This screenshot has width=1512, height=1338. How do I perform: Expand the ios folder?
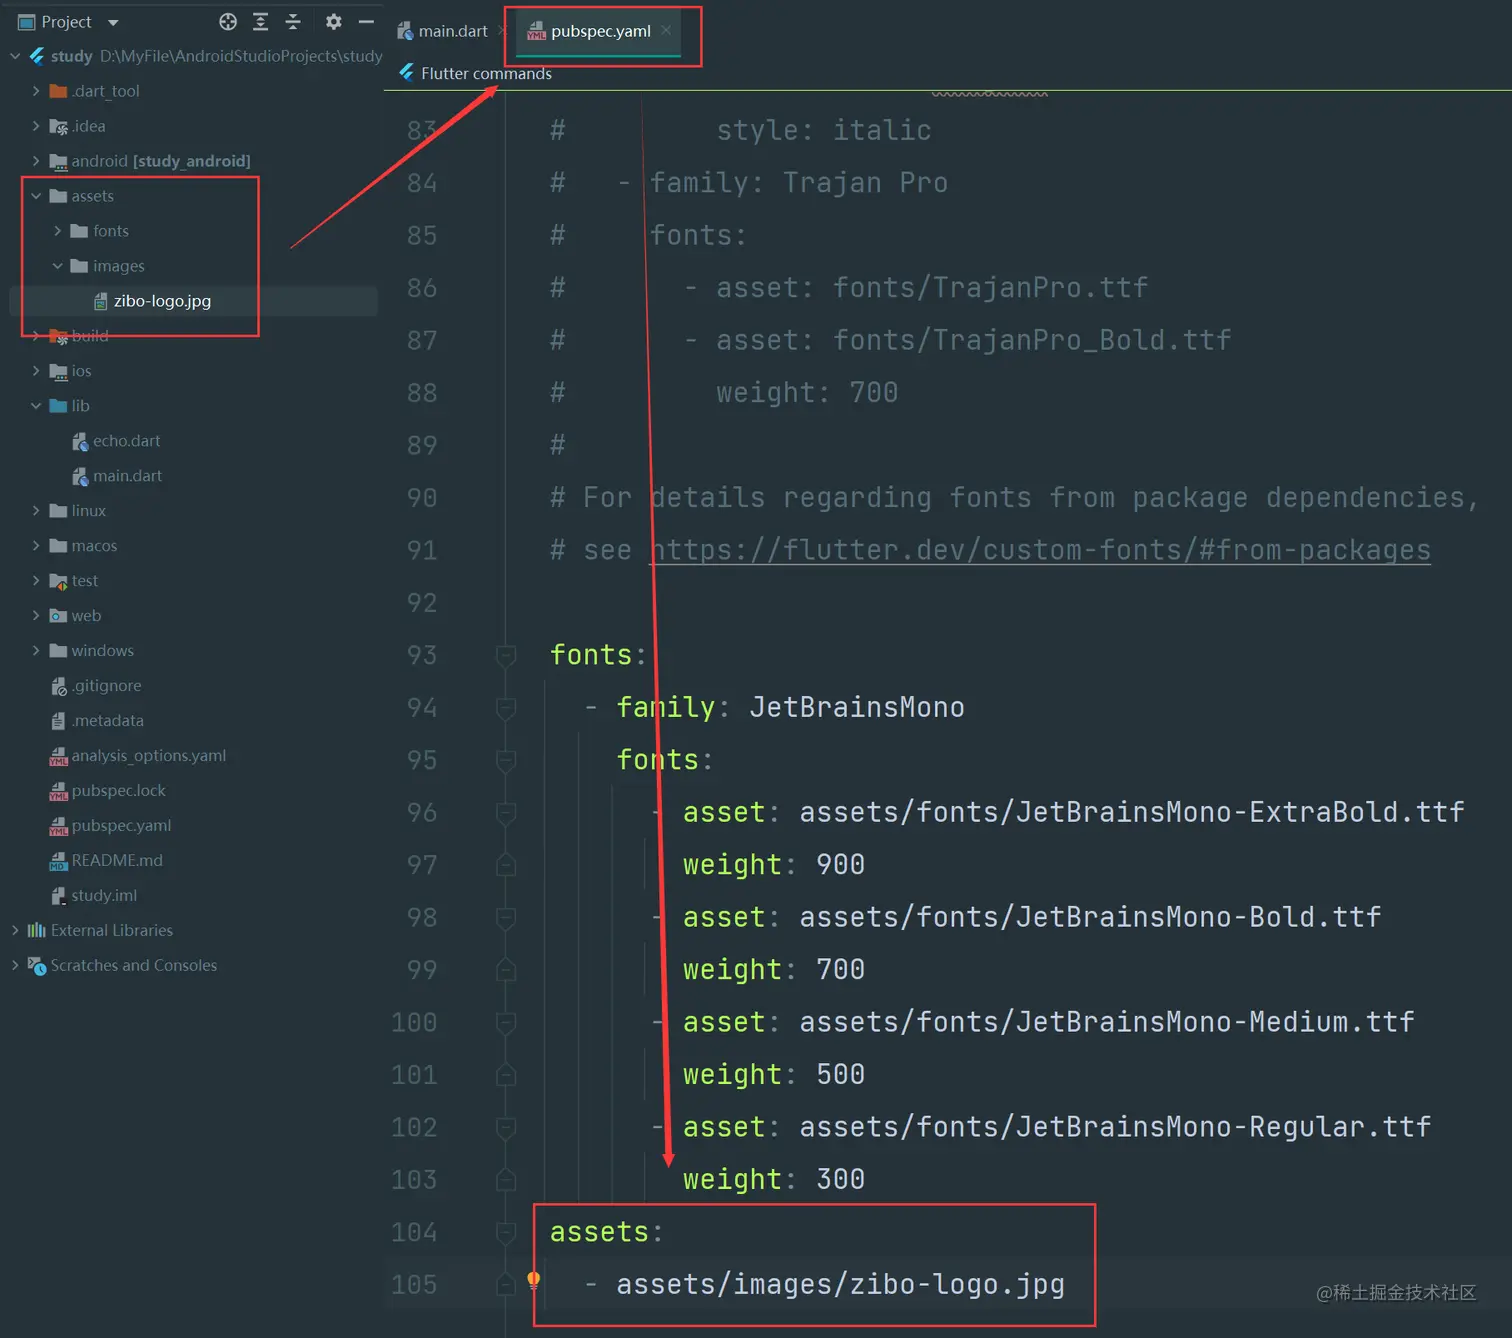pyautogui.click(x=36, y=371)
